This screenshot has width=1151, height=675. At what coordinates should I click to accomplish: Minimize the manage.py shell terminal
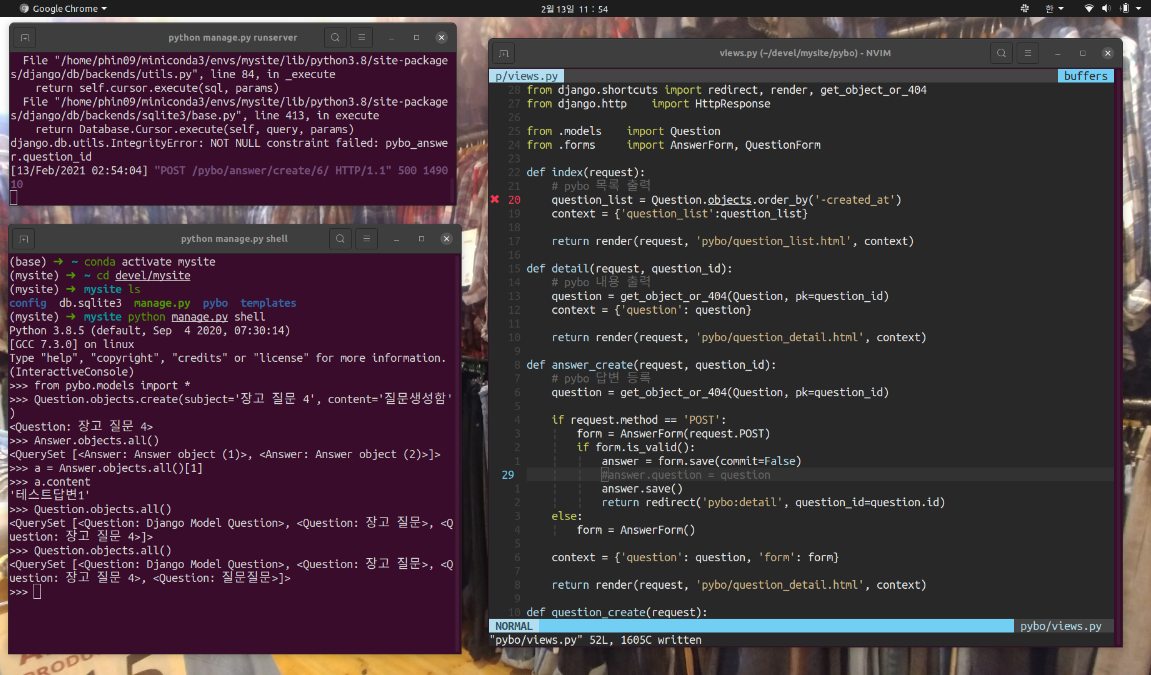pyautogui.click(x=396, y=238)
